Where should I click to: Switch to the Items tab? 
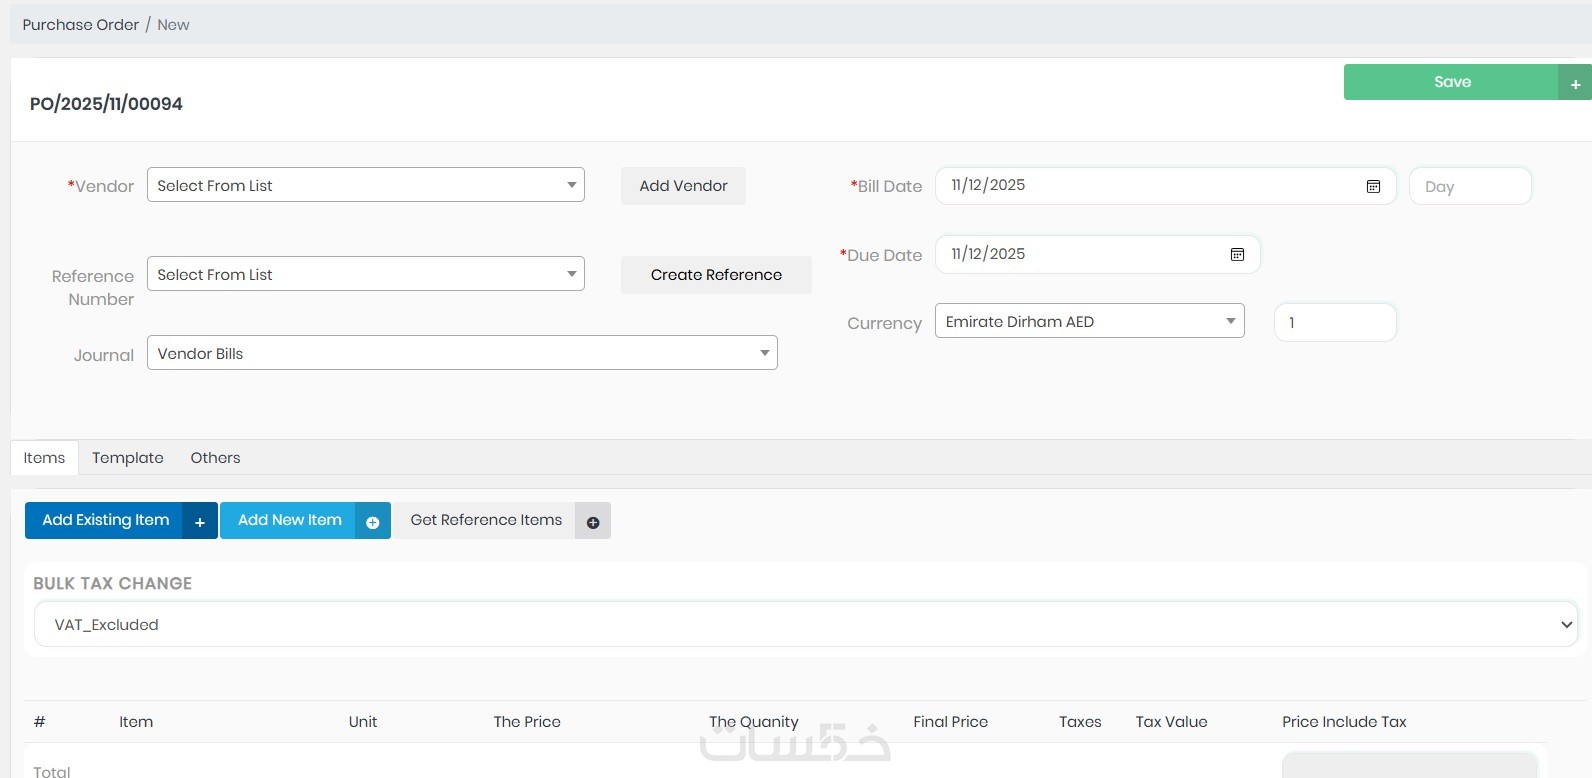[44, 458]
